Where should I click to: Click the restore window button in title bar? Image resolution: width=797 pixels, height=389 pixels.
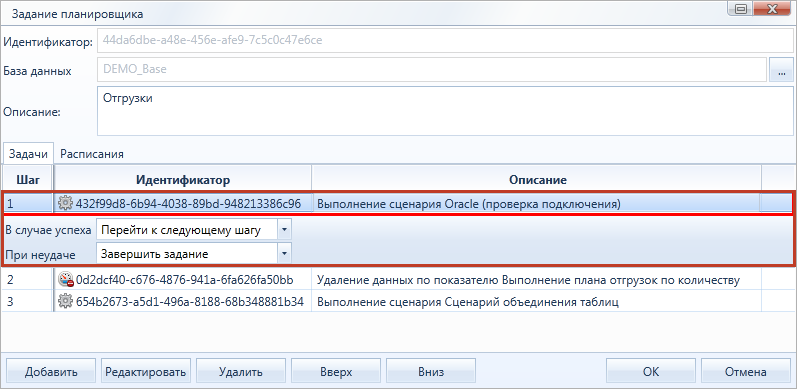pos(740,9)
